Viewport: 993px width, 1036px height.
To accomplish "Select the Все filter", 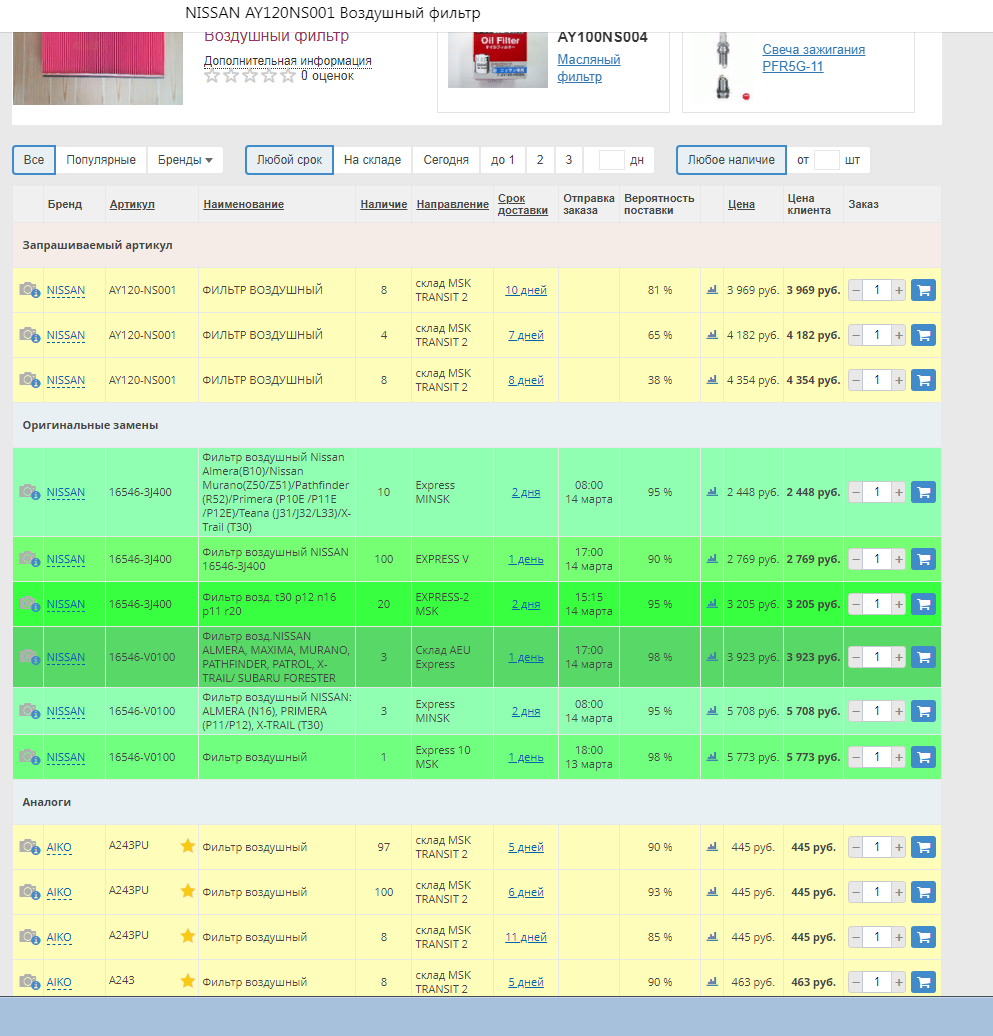I will [34, 160].
